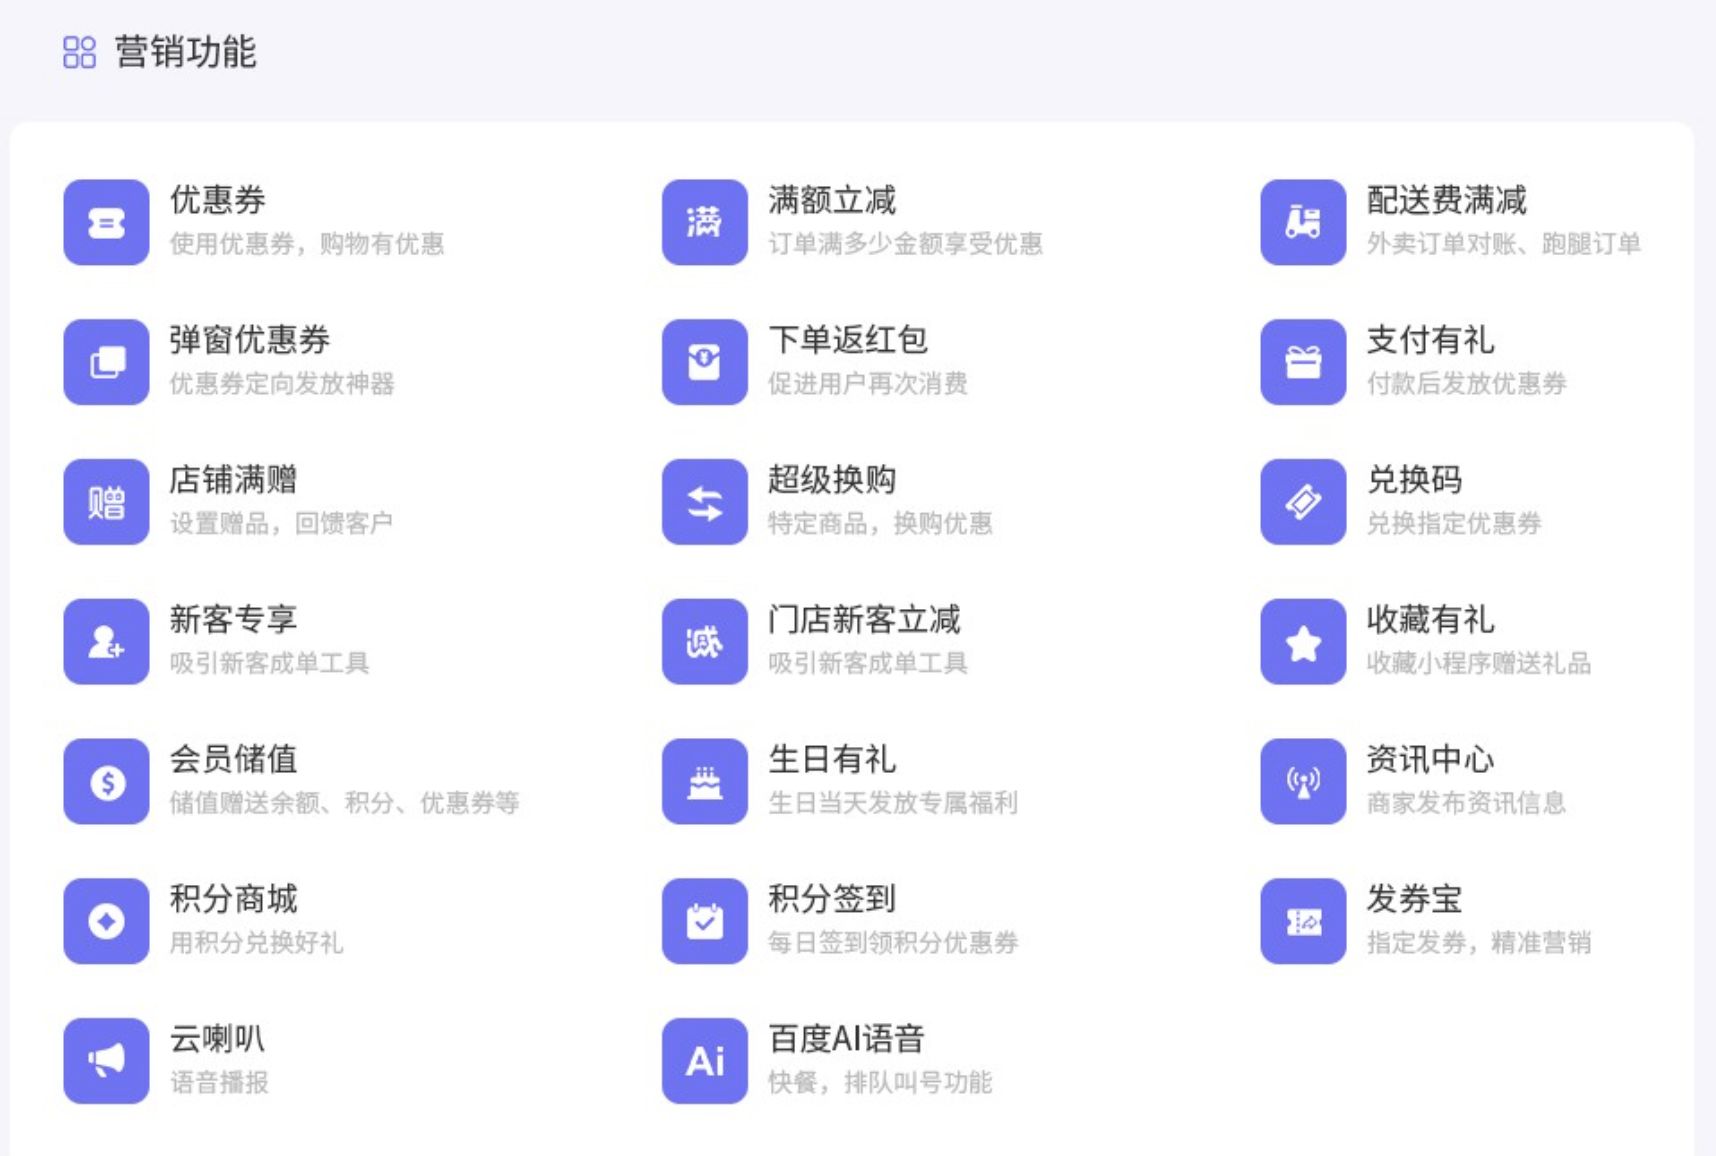Open the 弹窗优惠券 popup icon
Image resolution: width=1716 pixels, height=1156 pixels.
(106, 362)
